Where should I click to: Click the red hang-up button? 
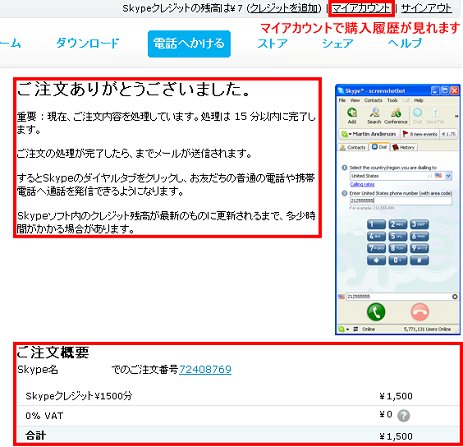420,312
